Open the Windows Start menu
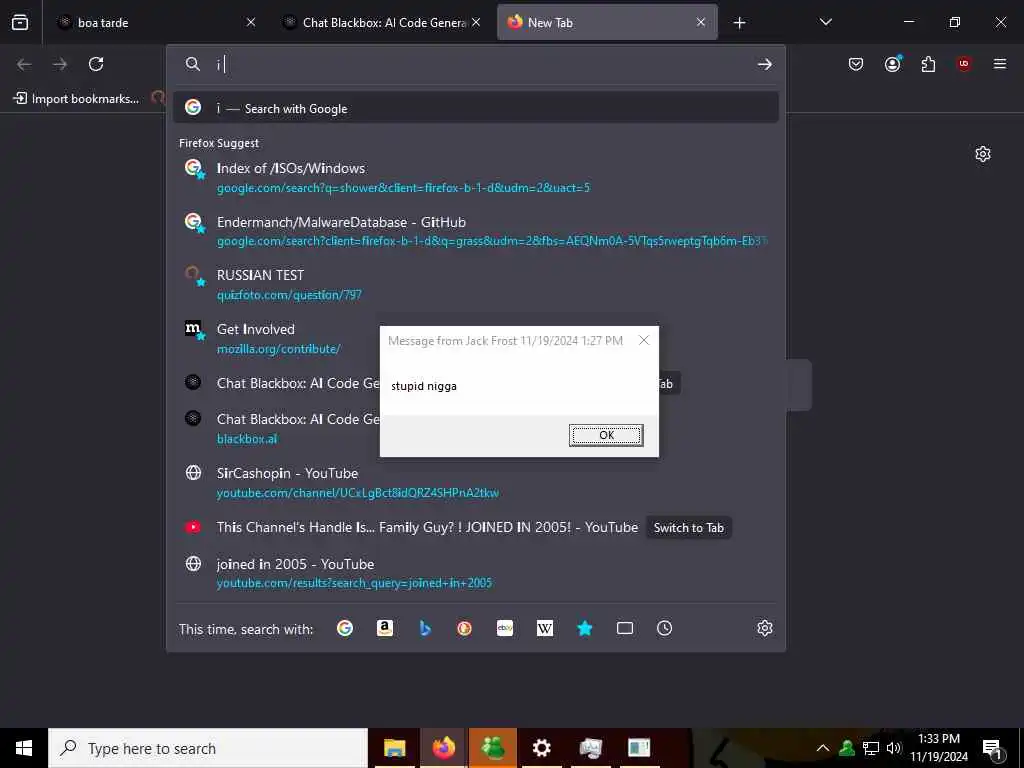The image size is (1024, 768). (x=24, y=748)
